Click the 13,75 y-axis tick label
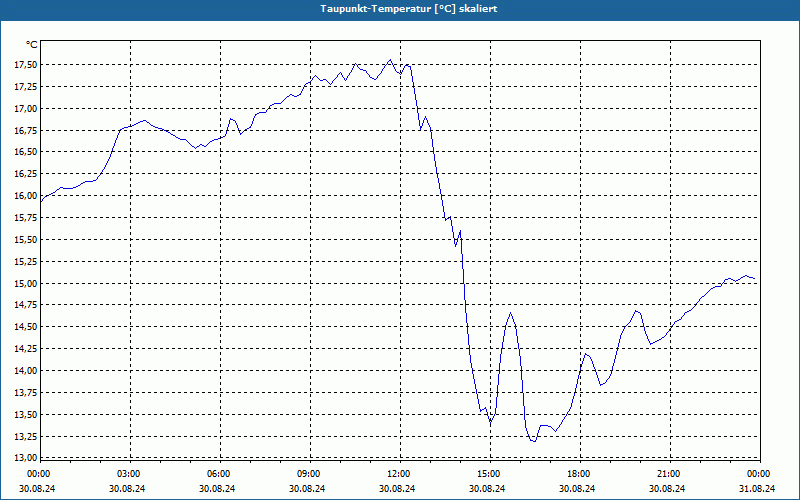 (26, 393)
